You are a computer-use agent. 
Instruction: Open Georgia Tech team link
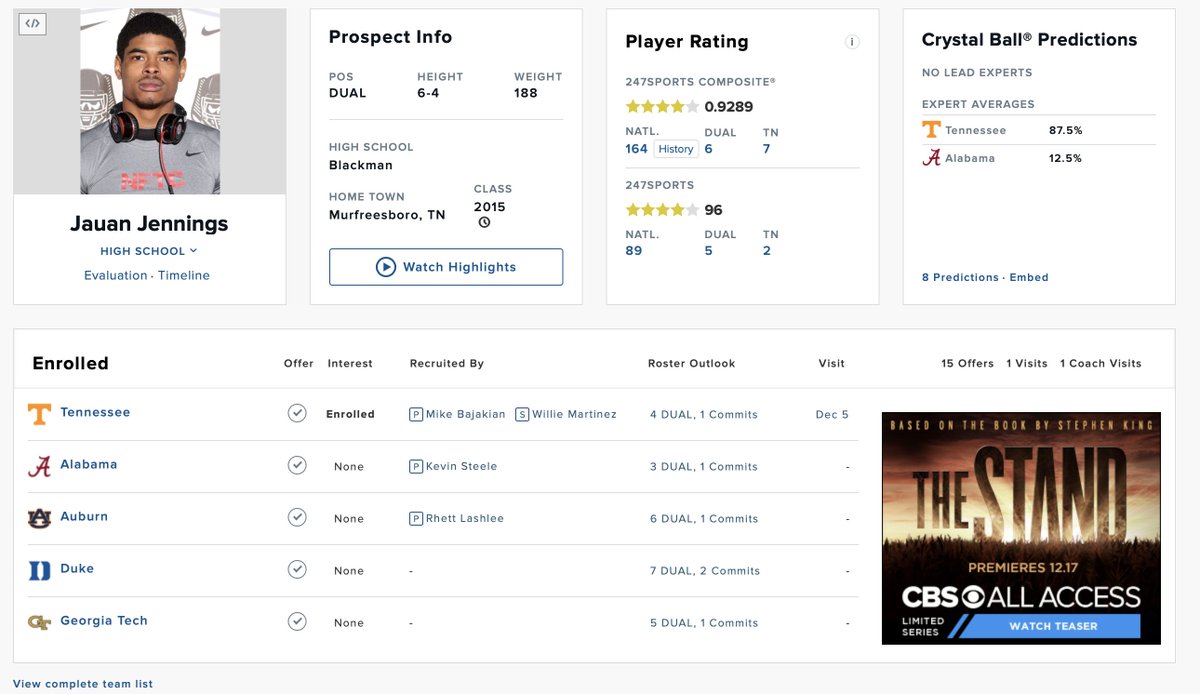point(104,620)
